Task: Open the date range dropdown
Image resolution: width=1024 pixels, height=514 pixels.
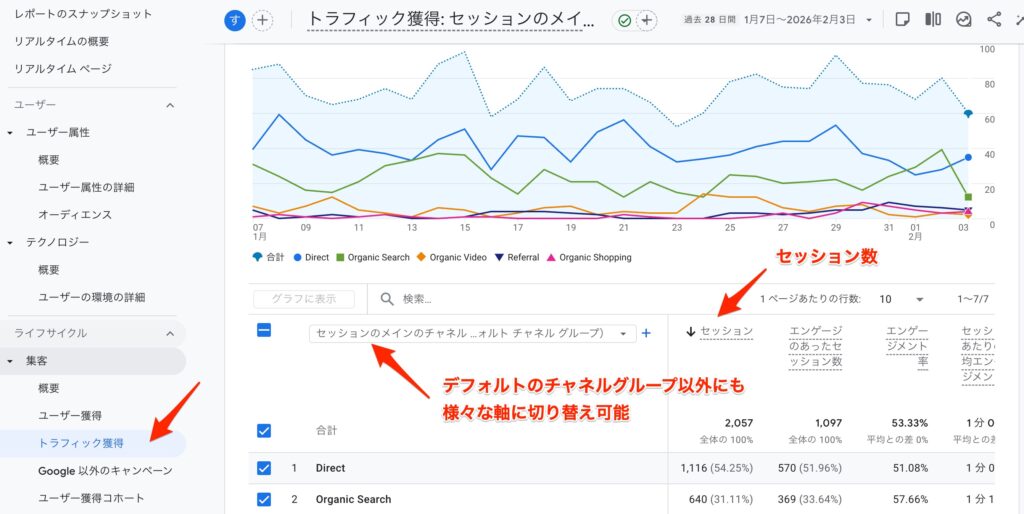Action: pyautogui.click(x=868, y=20)
